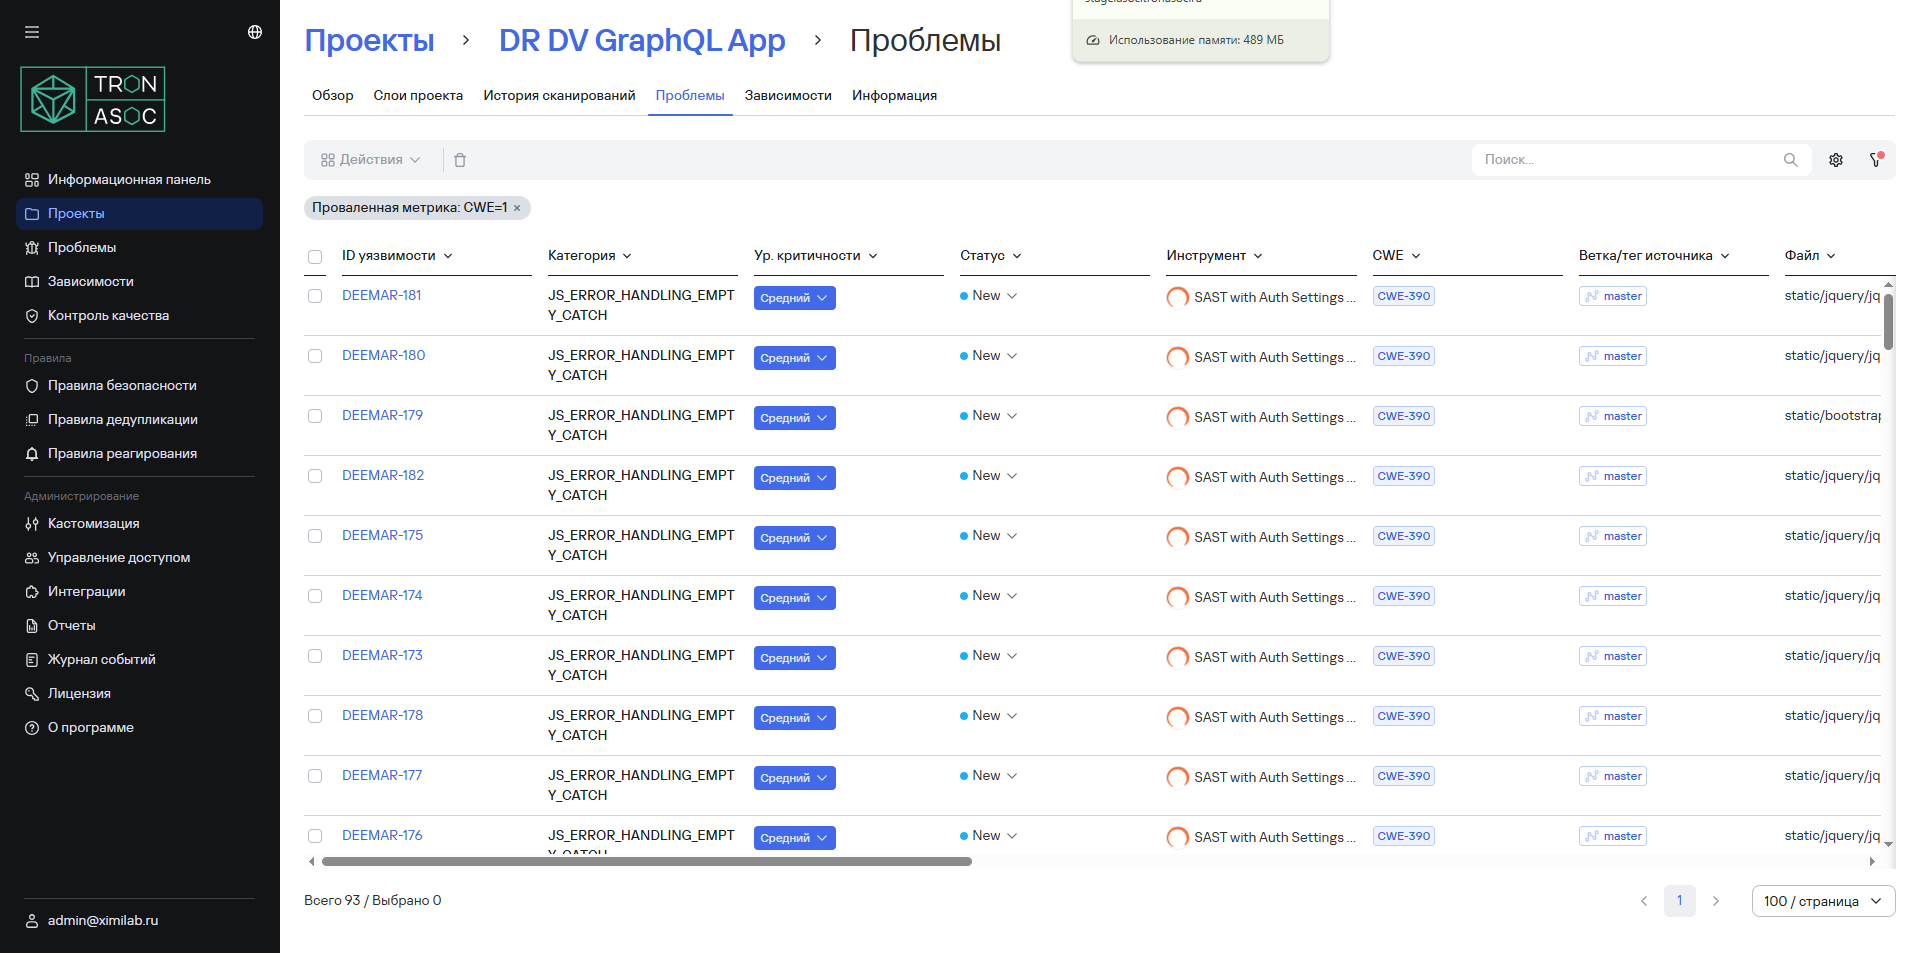Open Интеграции in sidebar

tap(86, 591)
